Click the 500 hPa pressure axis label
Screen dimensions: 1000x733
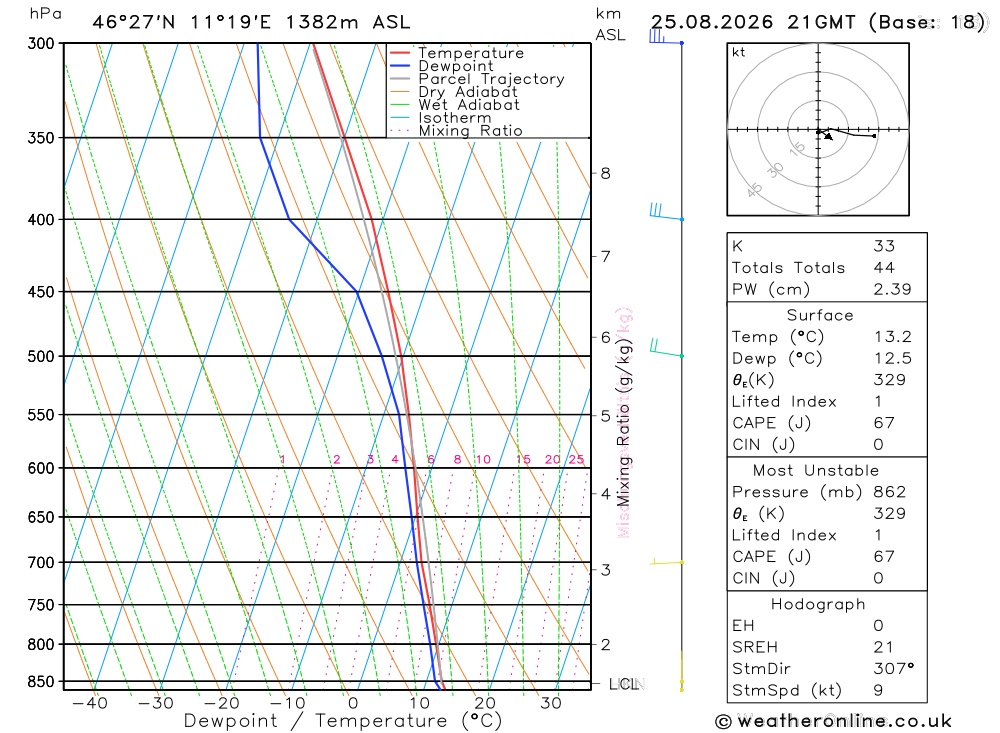click(41, 357)
